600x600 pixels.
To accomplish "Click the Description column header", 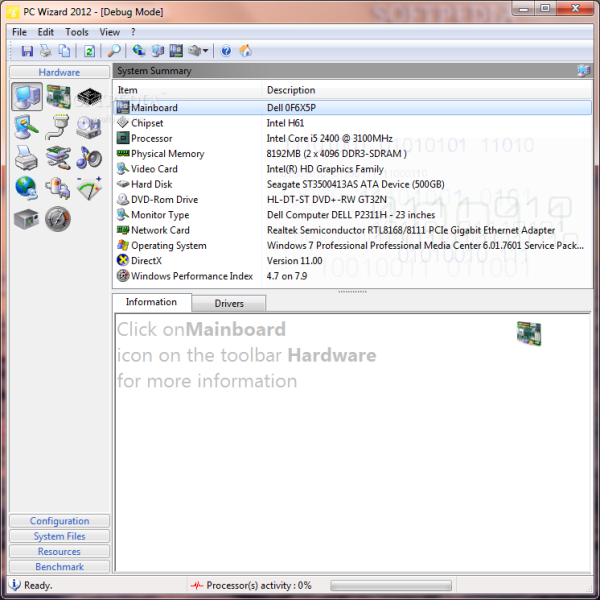I will click(427, 90).
